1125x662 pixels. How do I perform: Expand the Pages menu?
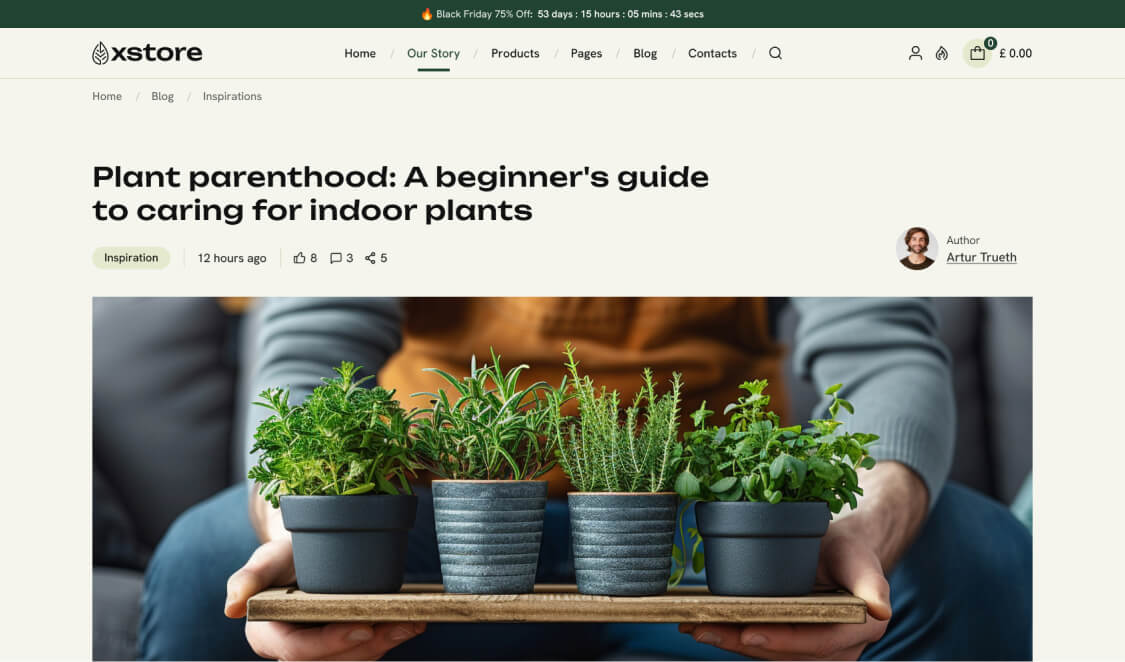(x=586, y=54)
